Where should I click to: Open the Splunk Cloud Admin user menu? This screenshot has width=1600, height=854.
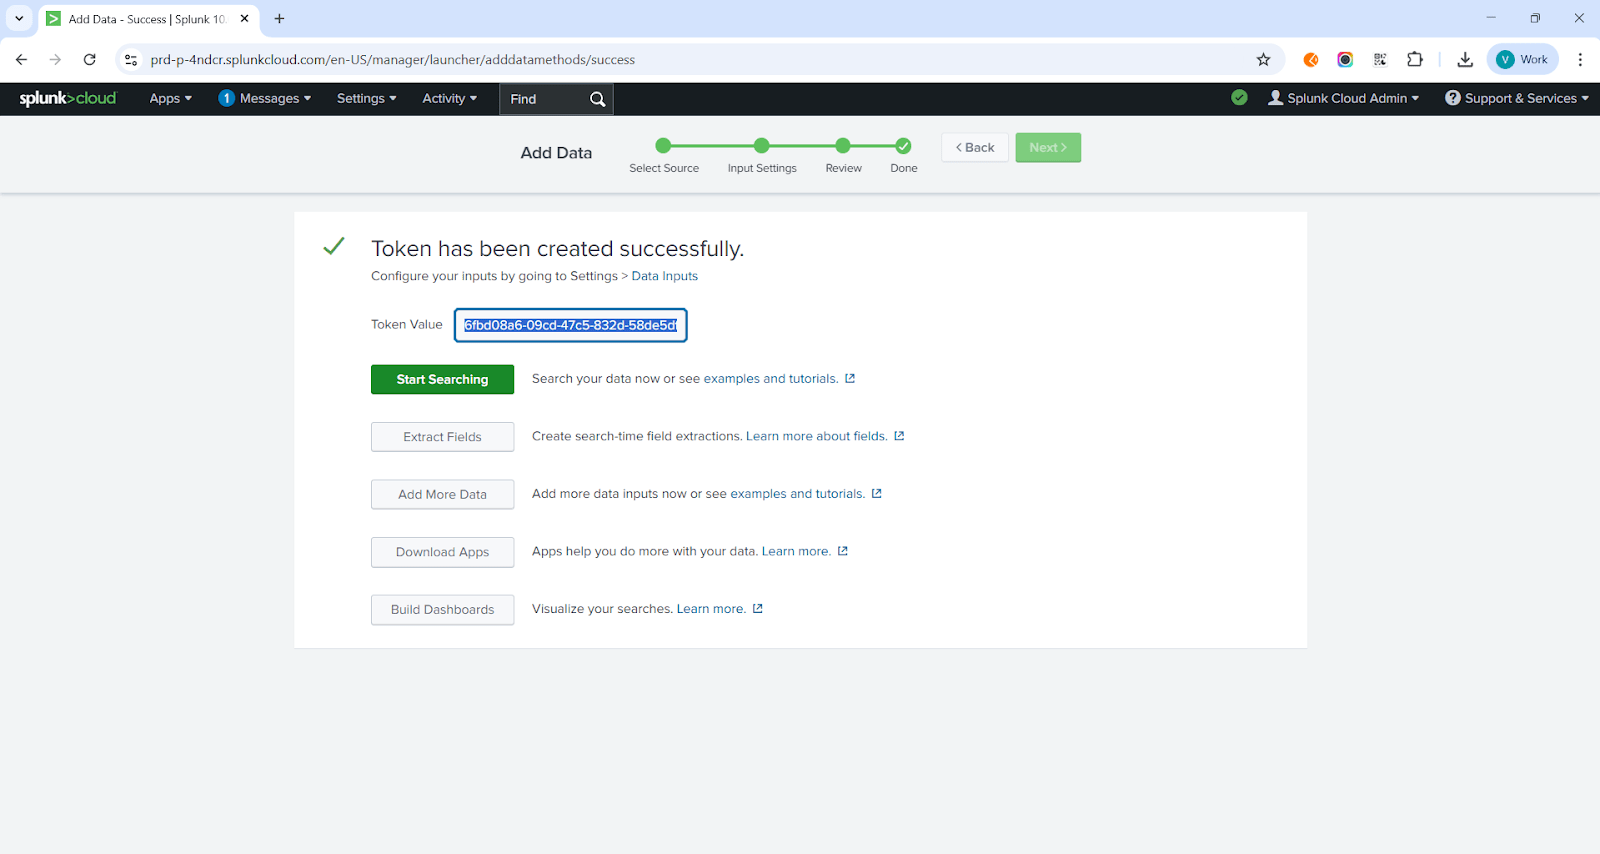click(1343, 98)
